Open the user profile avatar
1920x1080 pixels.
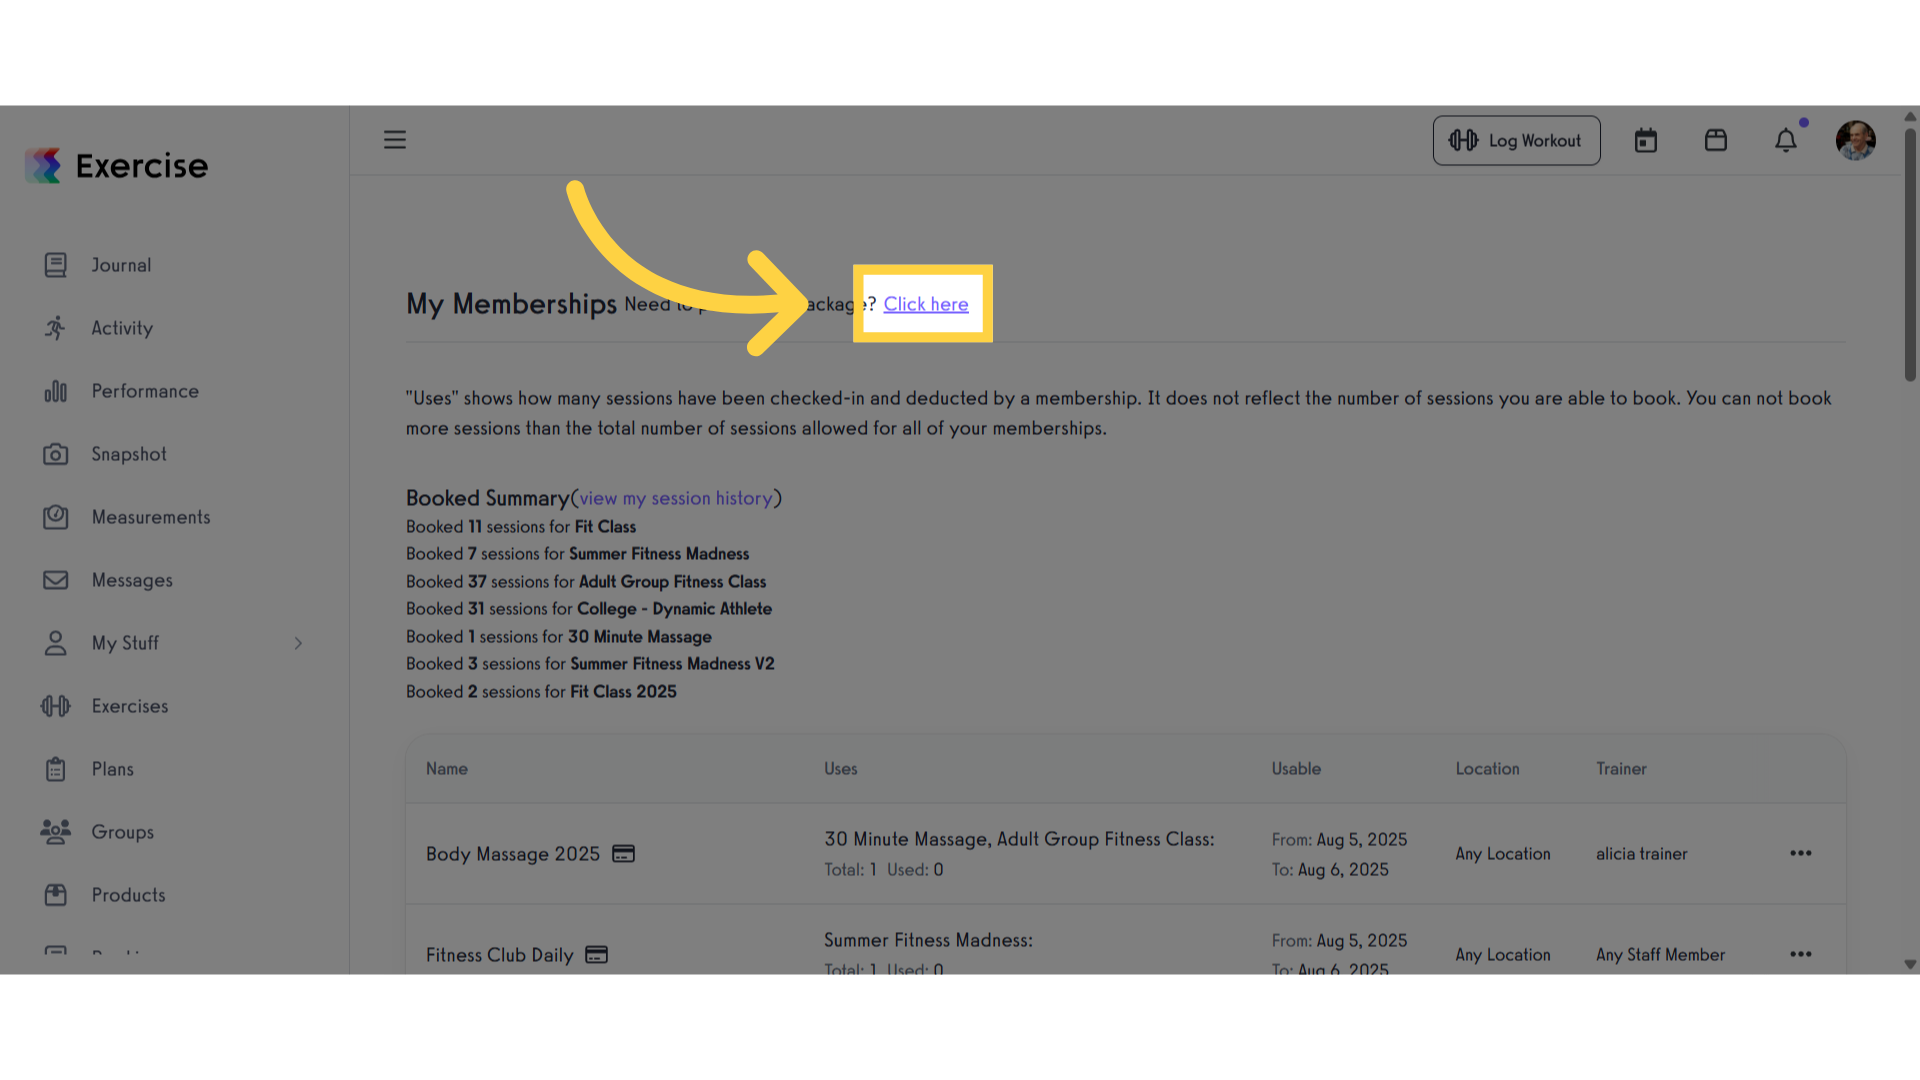coord(1856,140)
